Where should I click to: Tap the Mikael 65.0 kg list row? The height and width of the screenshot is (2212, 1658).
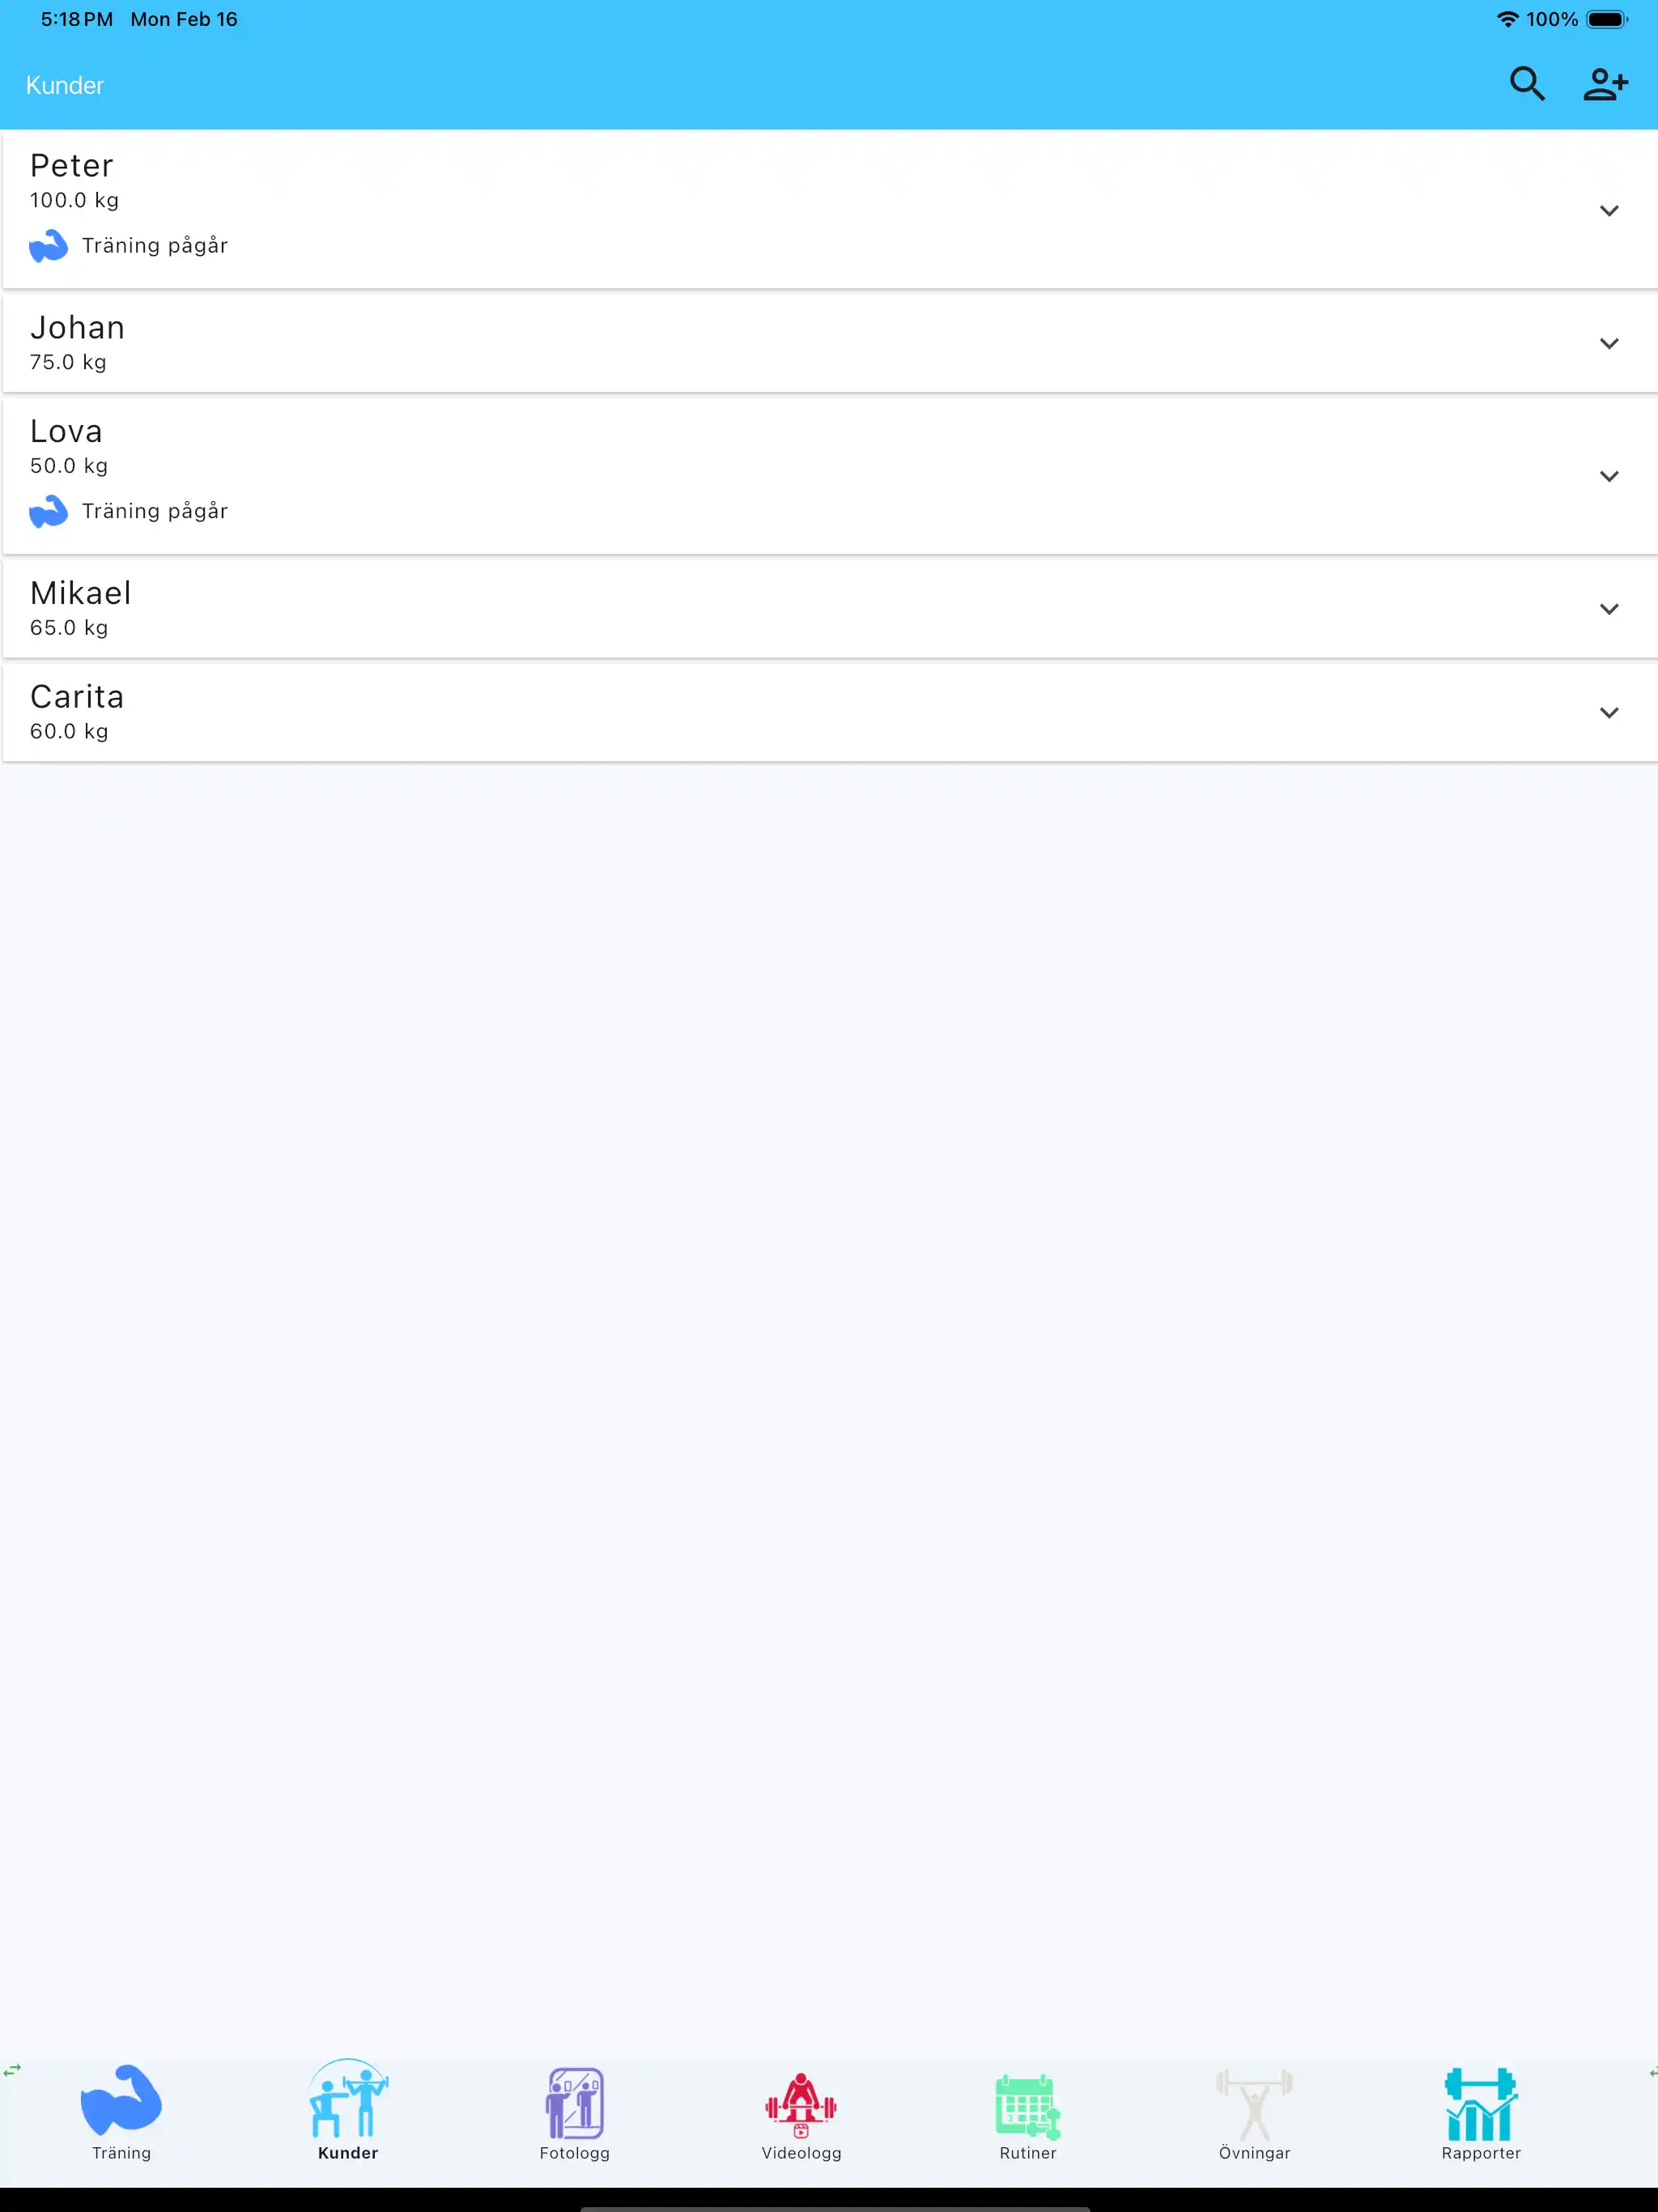pos(800,609)
